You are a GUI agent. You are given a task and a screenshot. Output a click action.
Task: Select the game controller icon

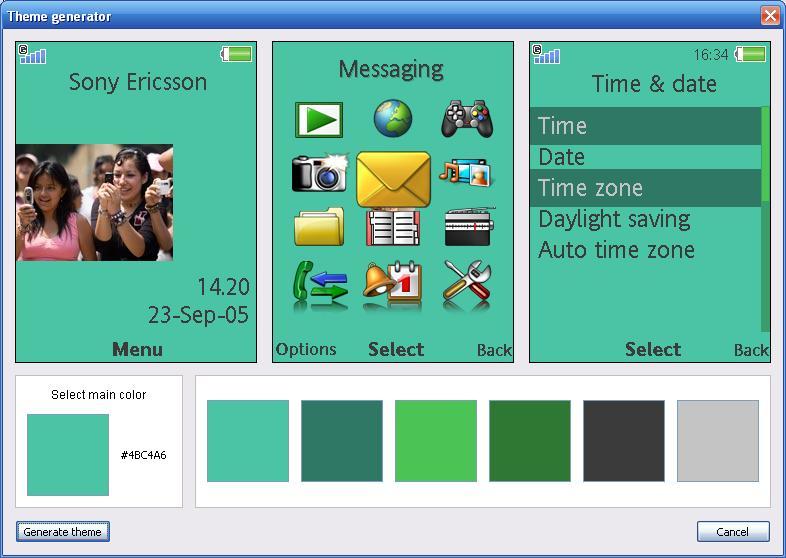[467, 119]
